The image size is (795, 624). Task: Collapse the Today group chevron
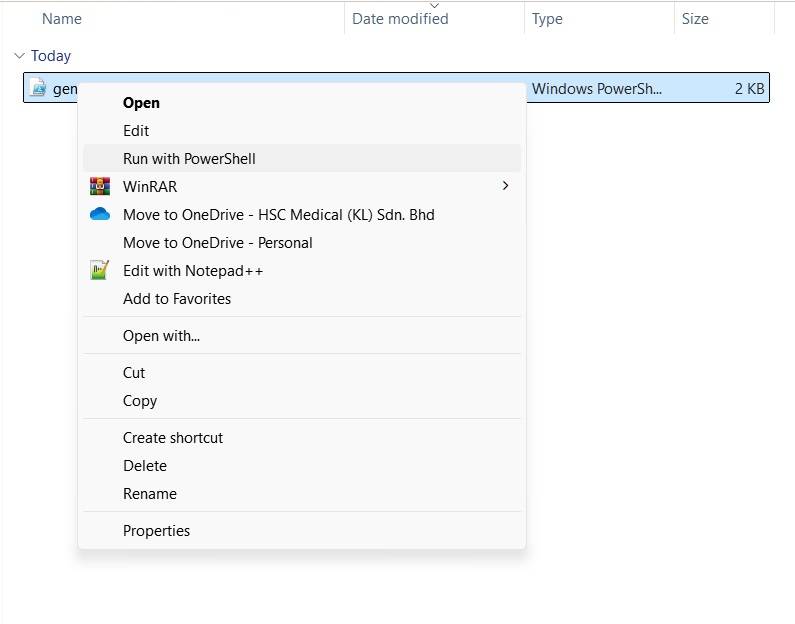pos(19,56)
